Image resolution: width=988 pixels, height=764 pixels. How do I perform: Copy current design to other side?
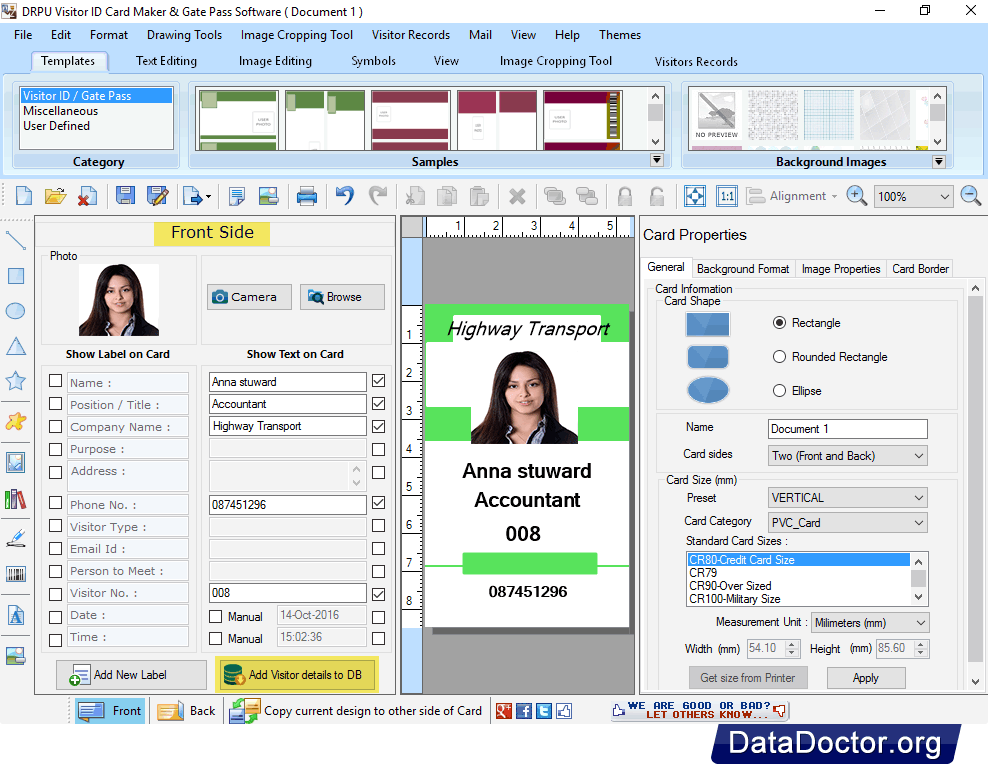(x=356, y=711)
